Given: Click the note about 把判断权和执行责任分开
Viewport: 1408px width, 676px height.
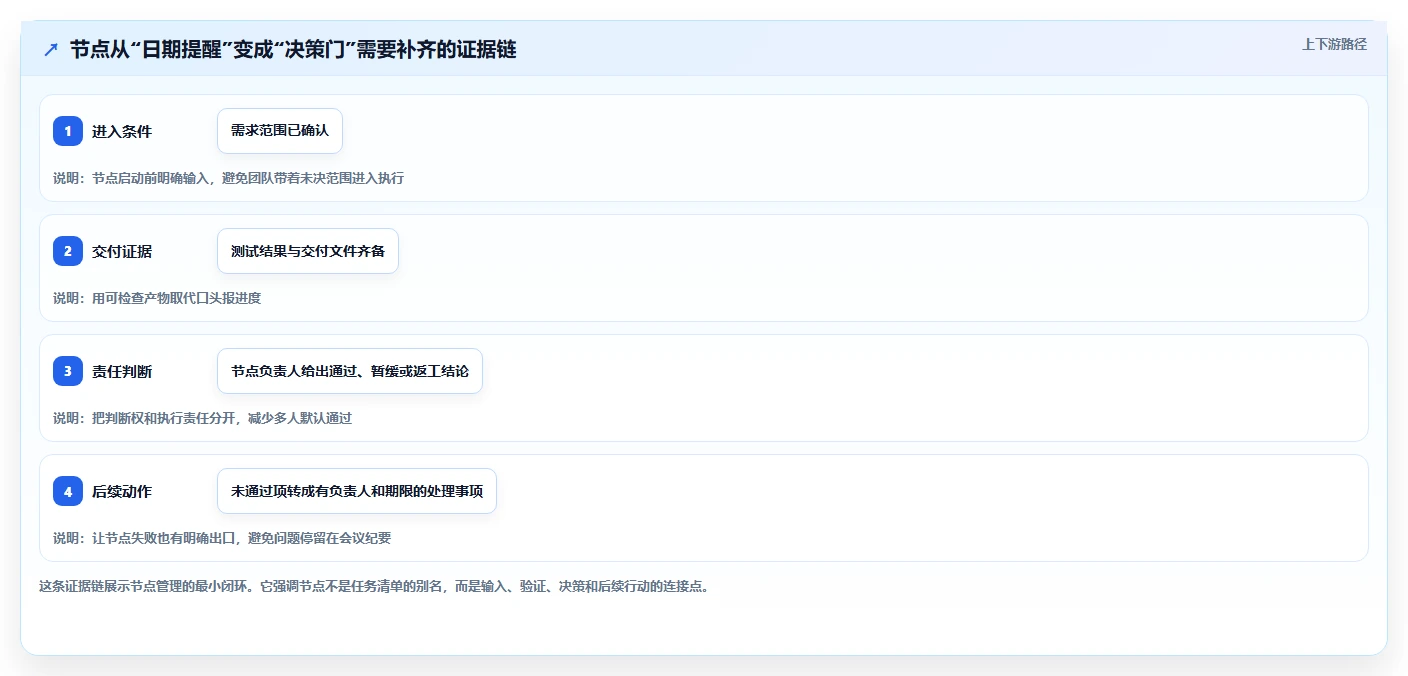Looking at the screenshot, I should [202, 418].
